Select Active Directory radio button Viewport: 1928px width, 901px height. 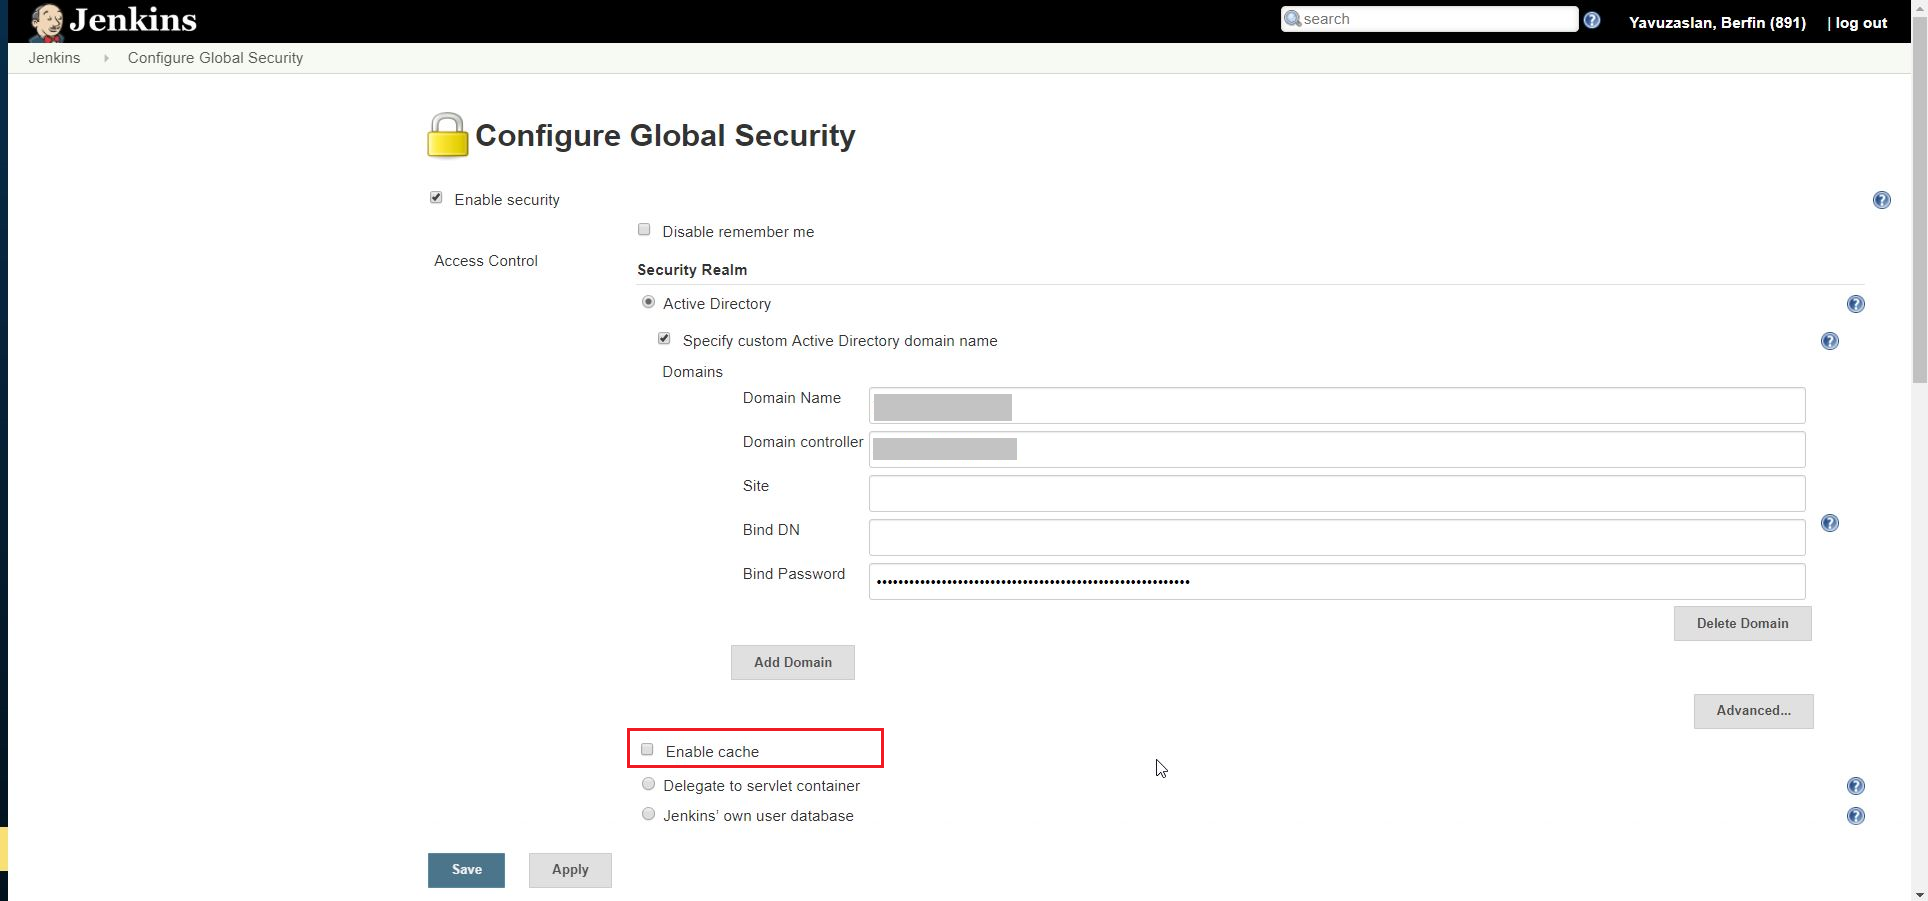pos(648,302)
